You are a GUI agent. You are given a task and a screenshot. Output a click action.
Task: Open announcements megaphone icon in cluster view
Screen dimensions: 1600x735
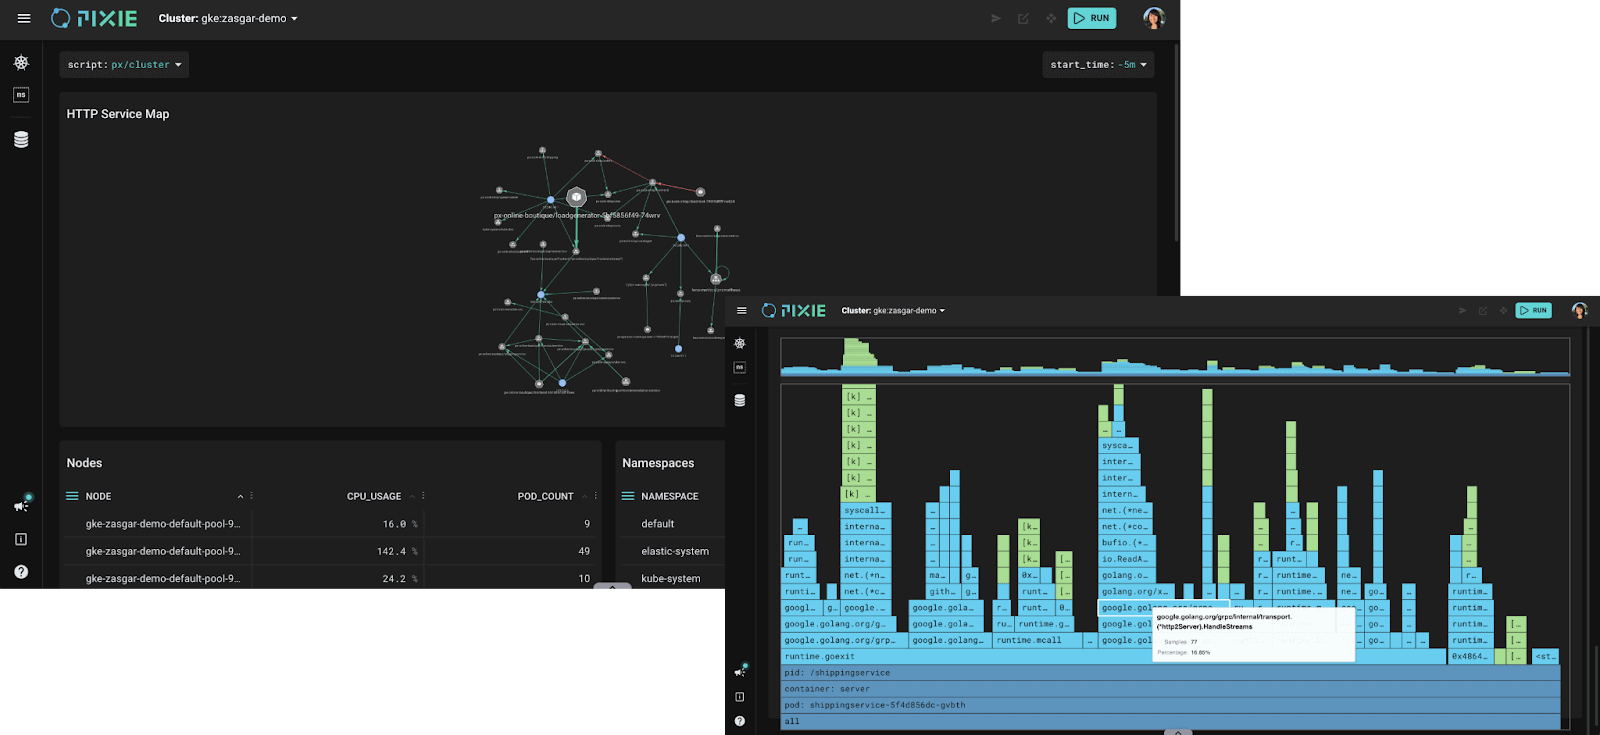(x=21, y=505)
